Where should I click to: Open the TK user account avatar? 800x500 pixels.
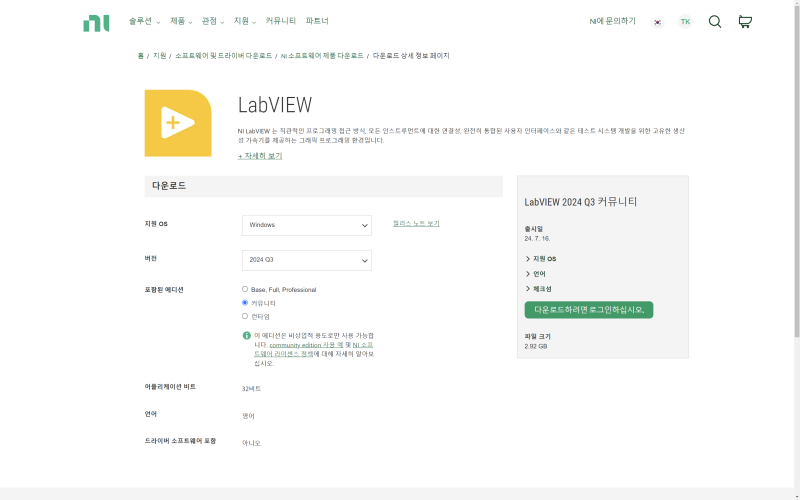685,21
